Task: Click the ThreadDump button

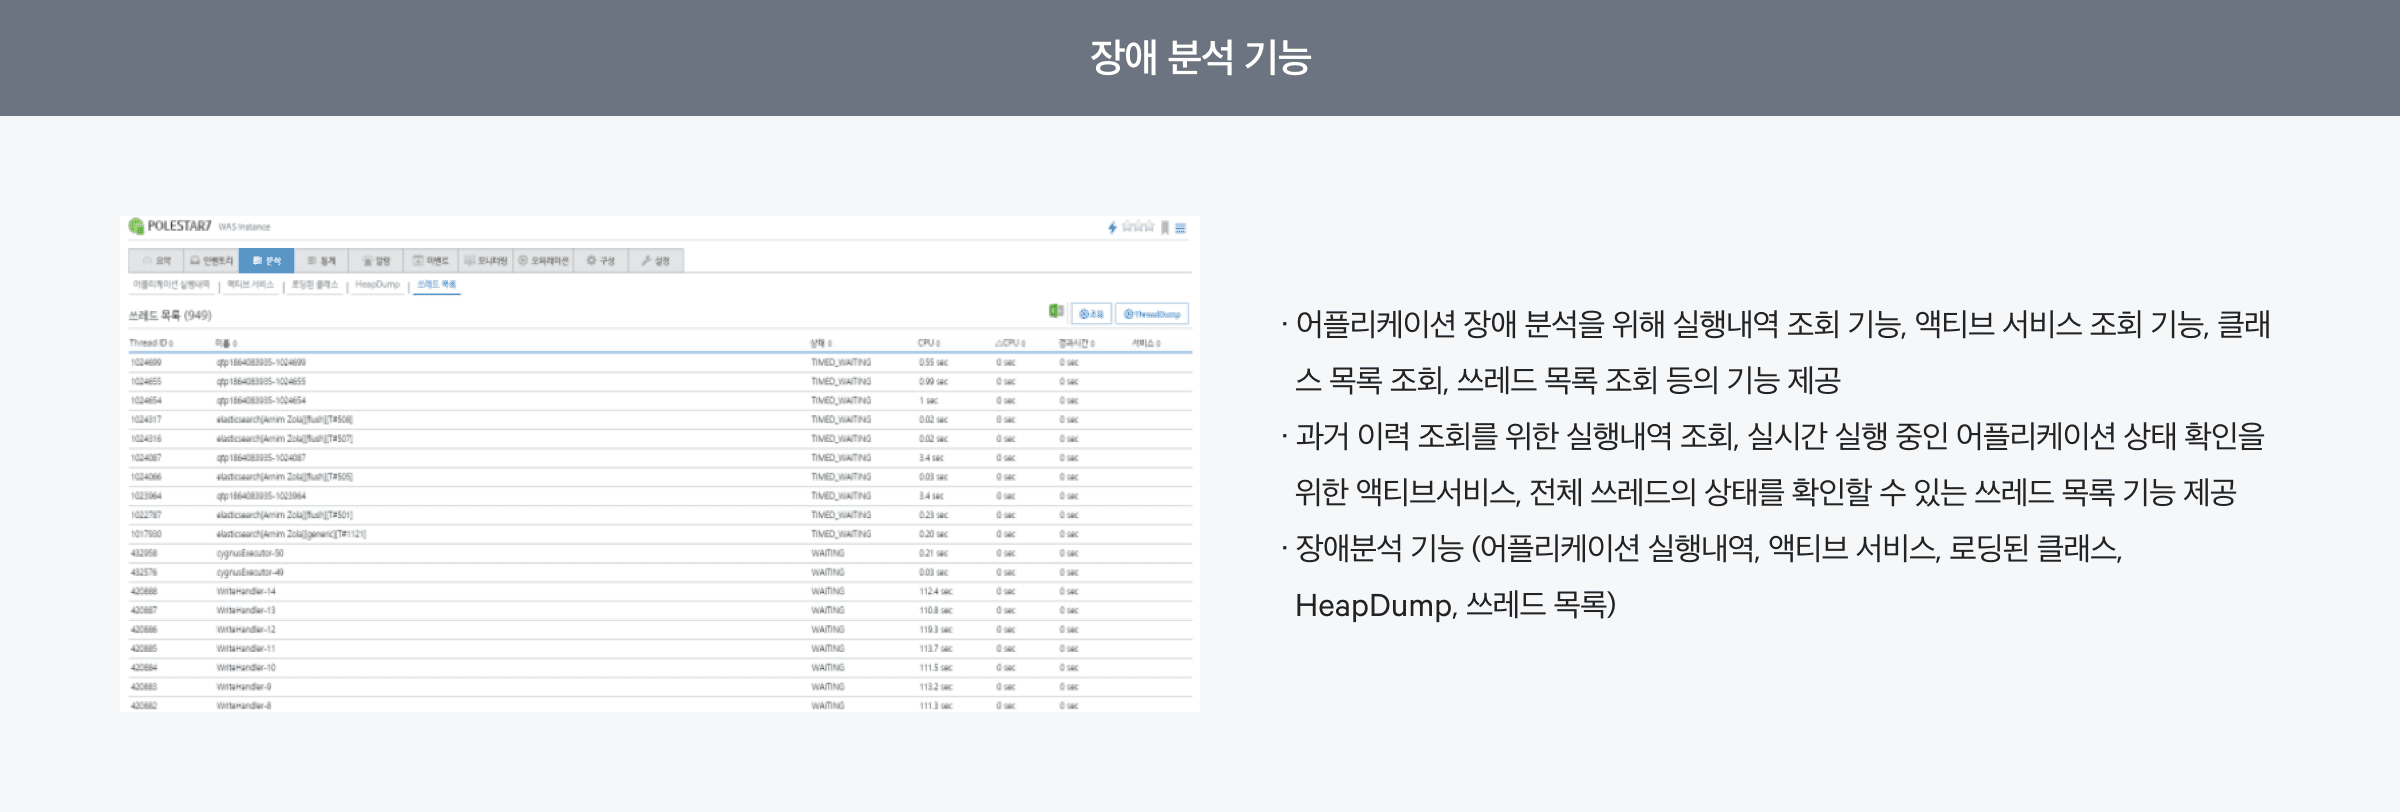Action: pos(1152,314)
